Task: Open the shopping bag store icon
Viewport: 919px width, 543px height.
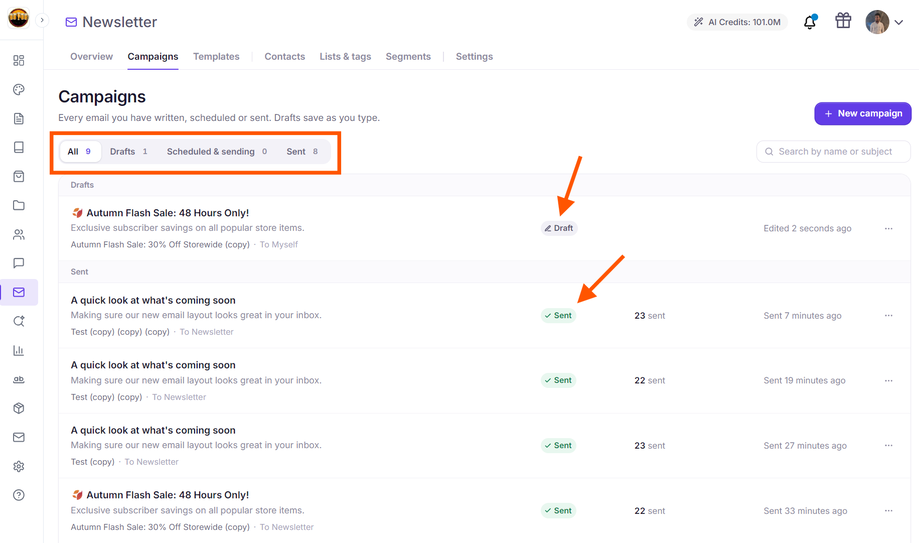Action: pos(19,177)
